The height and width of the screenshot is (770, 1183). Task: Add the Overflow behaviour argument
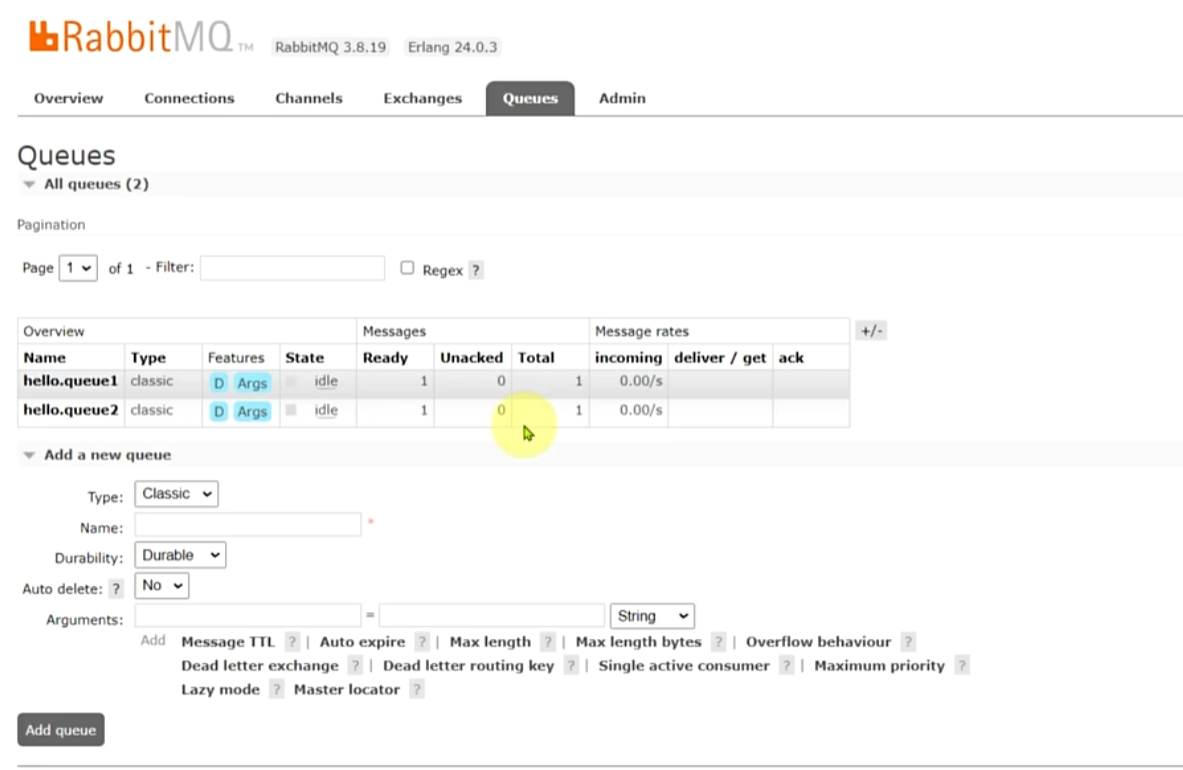(x=819, y=642)
